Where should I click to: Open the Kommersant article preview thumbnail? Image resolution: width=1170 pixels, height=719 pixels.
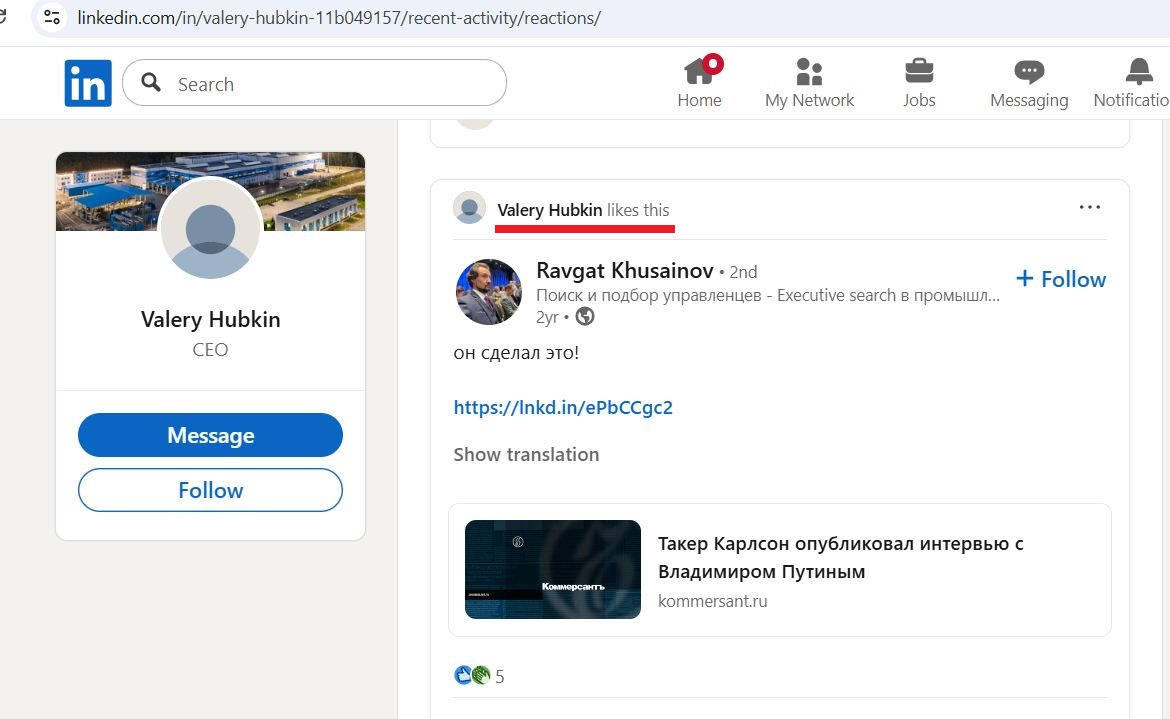[553, 569]
